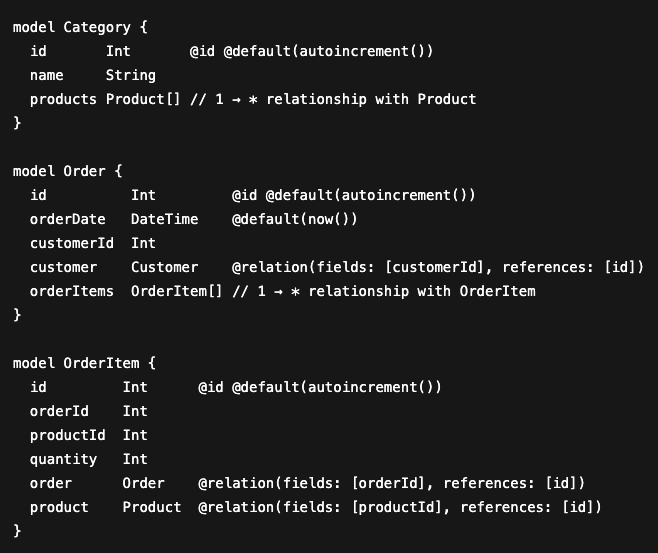Click the productId field name in OrderItem

tap(67, 435)
